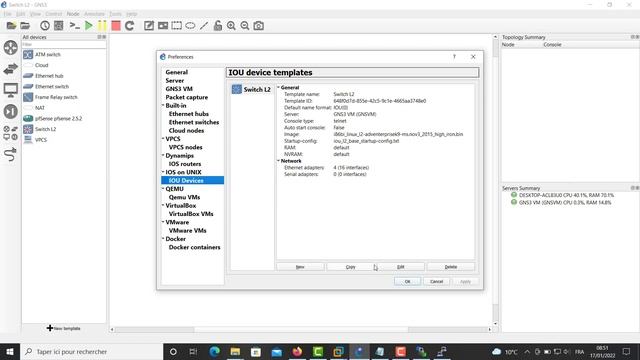Open the Docker containers preferences page

194,247
